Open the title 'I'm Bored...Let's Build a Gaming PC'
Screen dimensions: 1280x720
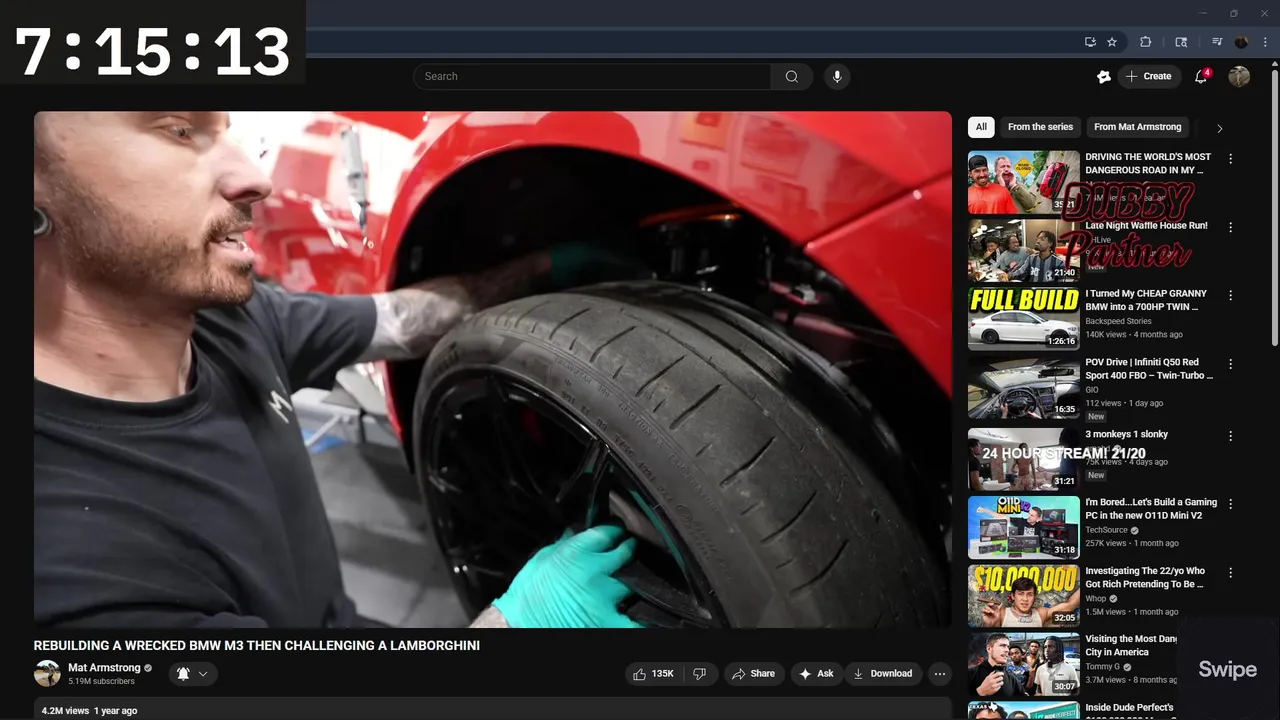(1151, 509)
